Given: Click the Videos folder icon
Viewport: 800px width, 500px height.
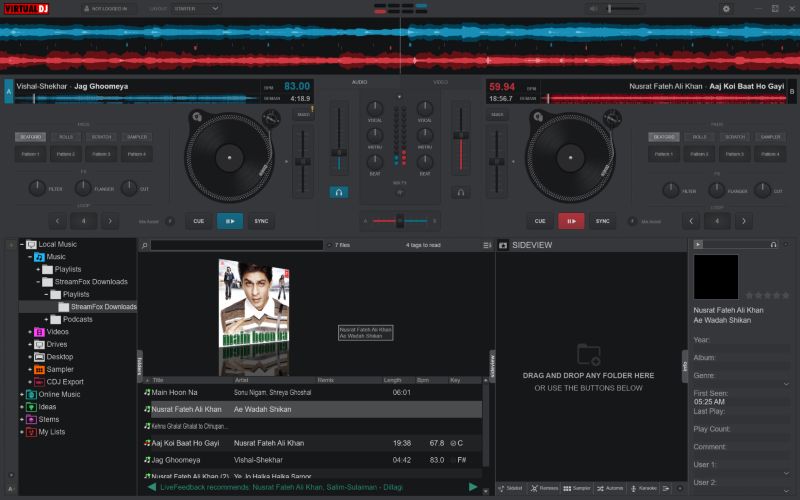Looking at the screenshot, I should point(39,331).
